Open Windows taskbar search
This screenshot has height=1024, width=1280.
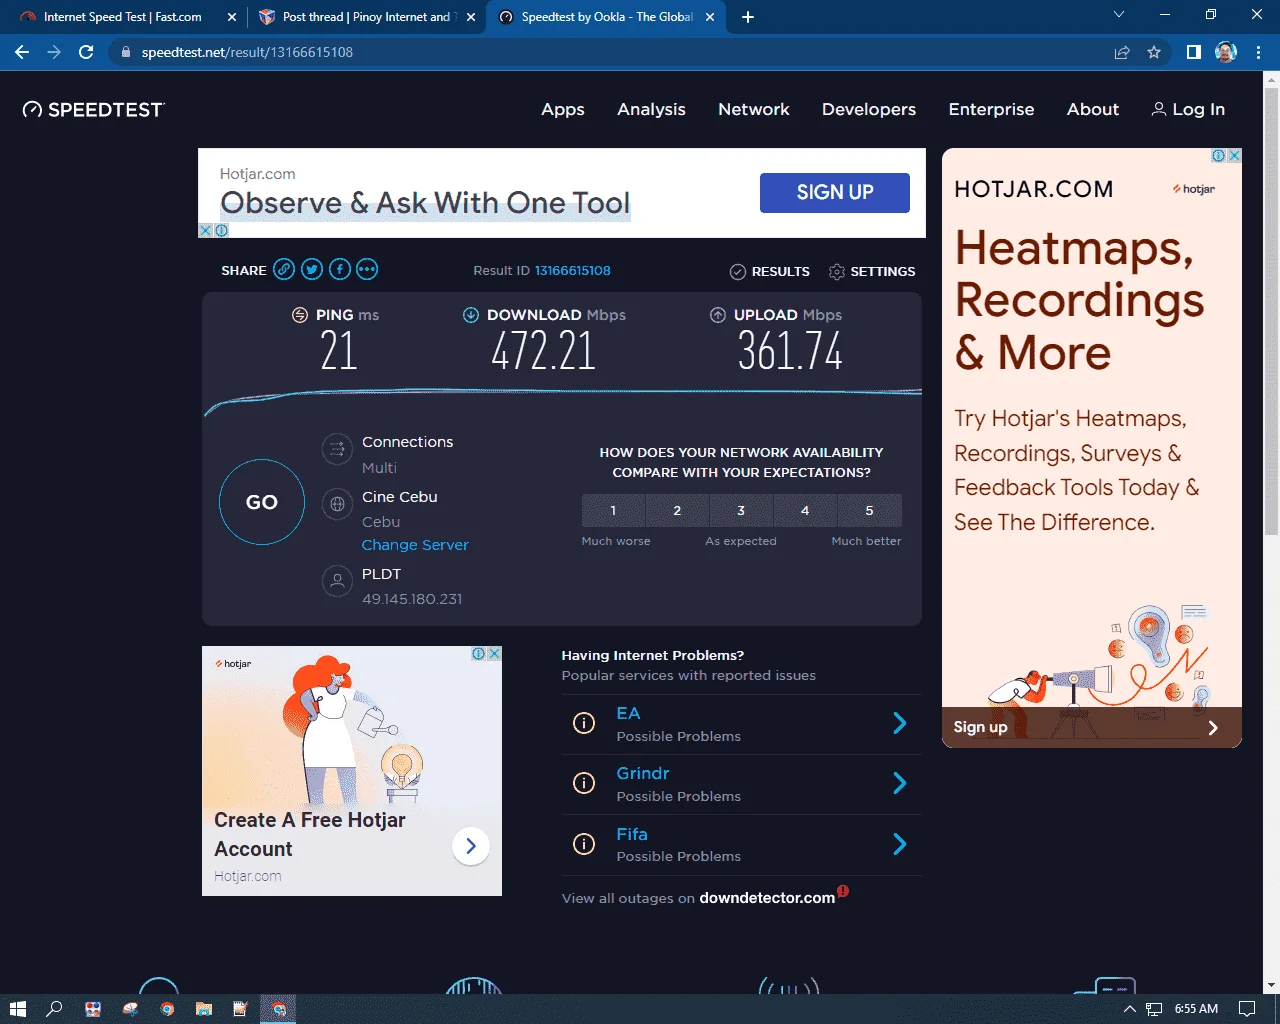(x=55, y=1009)
